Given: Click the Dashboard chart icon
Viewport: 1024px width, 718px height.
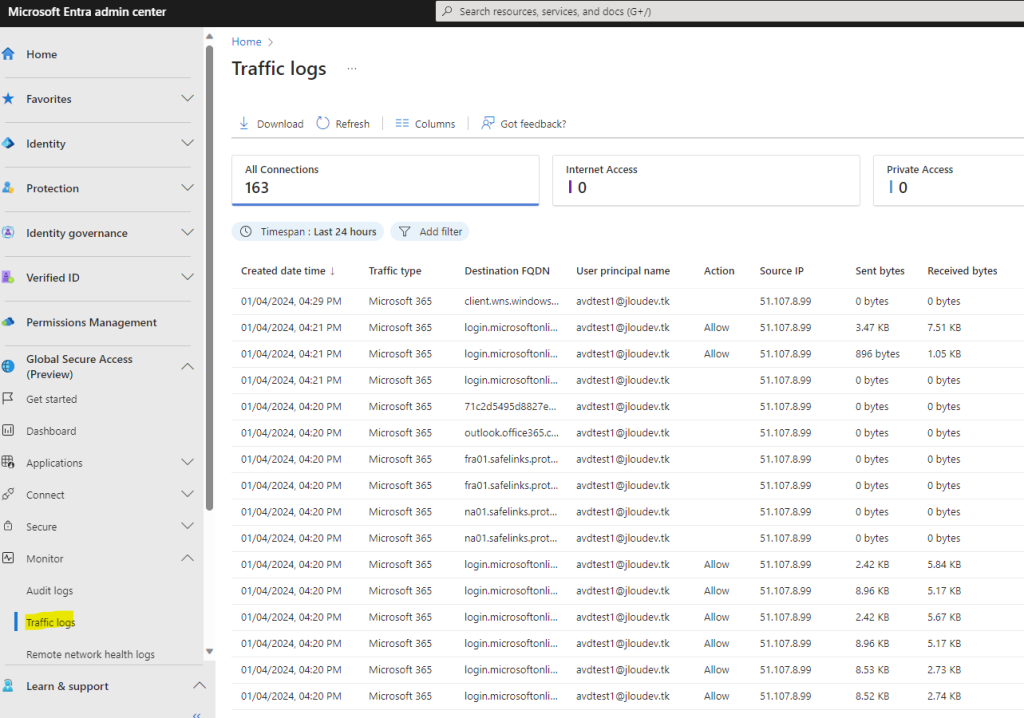Looking at the screenshot, I should point(8,431).
